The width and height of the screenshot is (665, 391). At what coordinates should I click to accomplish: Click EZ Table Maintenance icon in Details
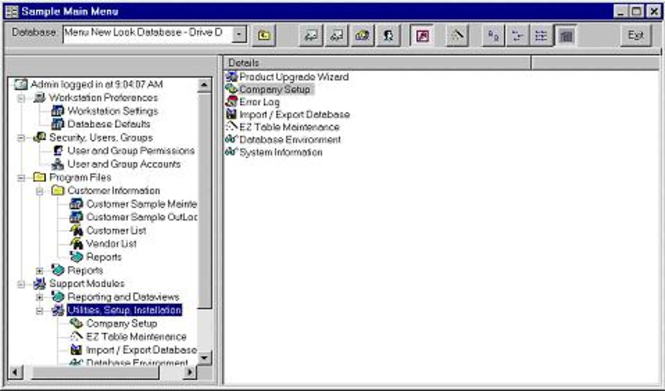pyautogui.click(x=232, y=127)
